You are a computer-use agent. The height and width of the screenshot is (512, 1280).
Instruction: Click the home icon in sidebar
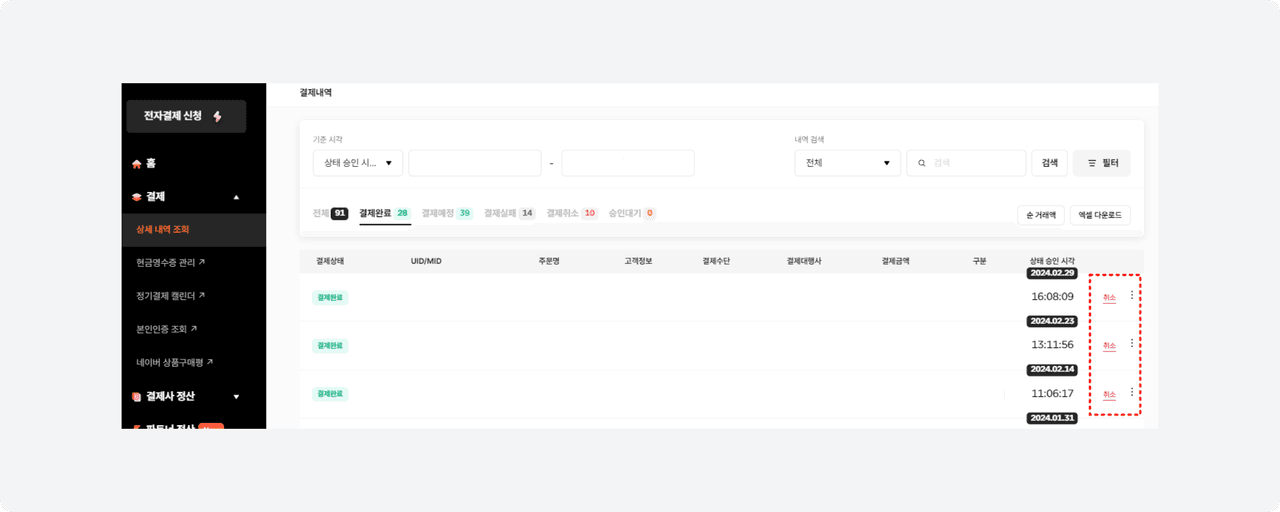[137, 163]
